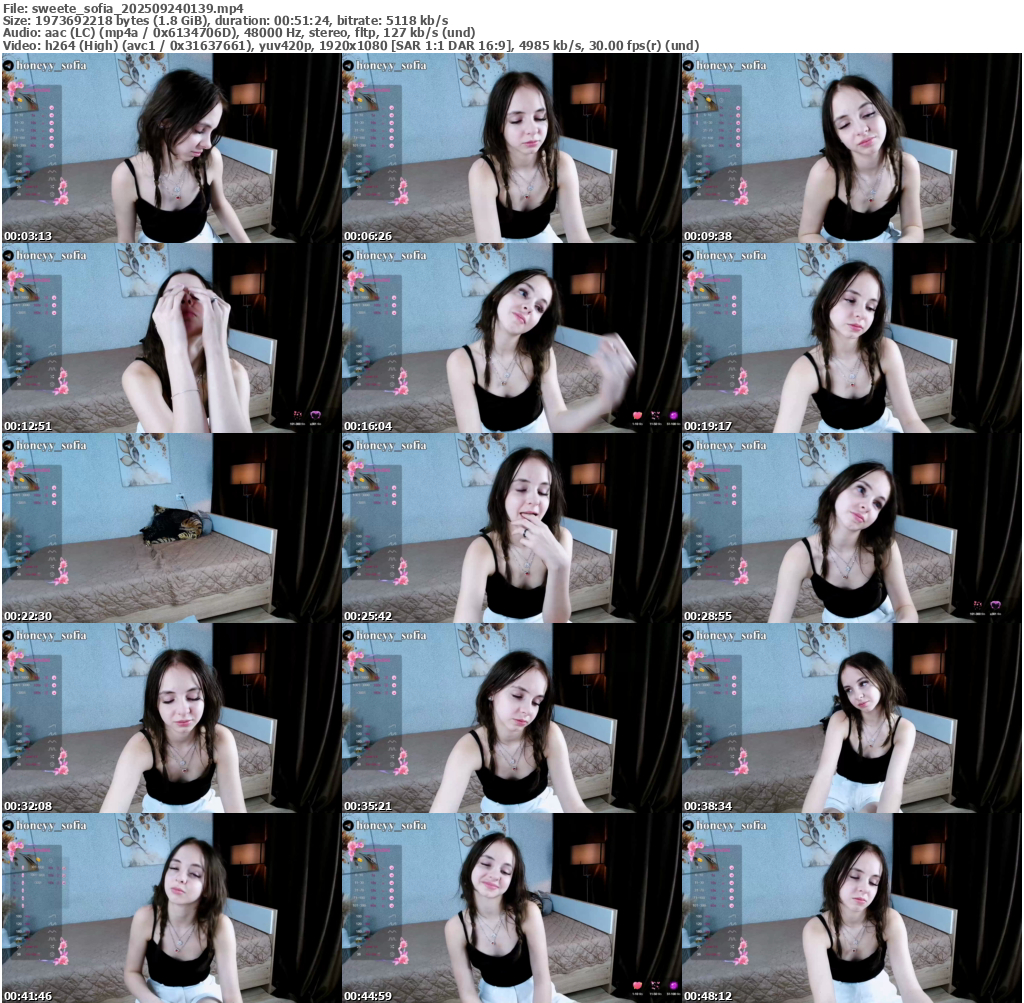Image resolution: width=1024 pixels, height=1003 pixels.
Task: Open the thumbnail frame at 00:16:04
Action: tap(511, 338)
